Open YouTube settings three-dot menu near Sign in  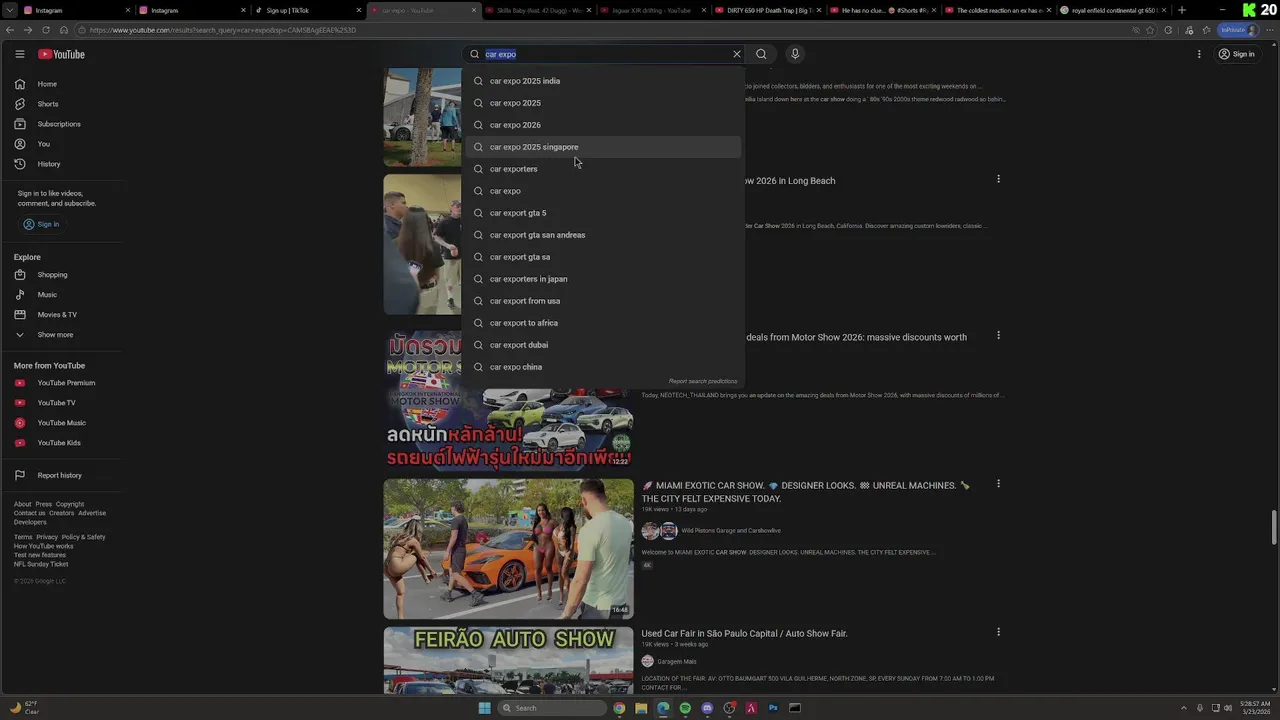pyautogui.click(x=1199, y=54)
